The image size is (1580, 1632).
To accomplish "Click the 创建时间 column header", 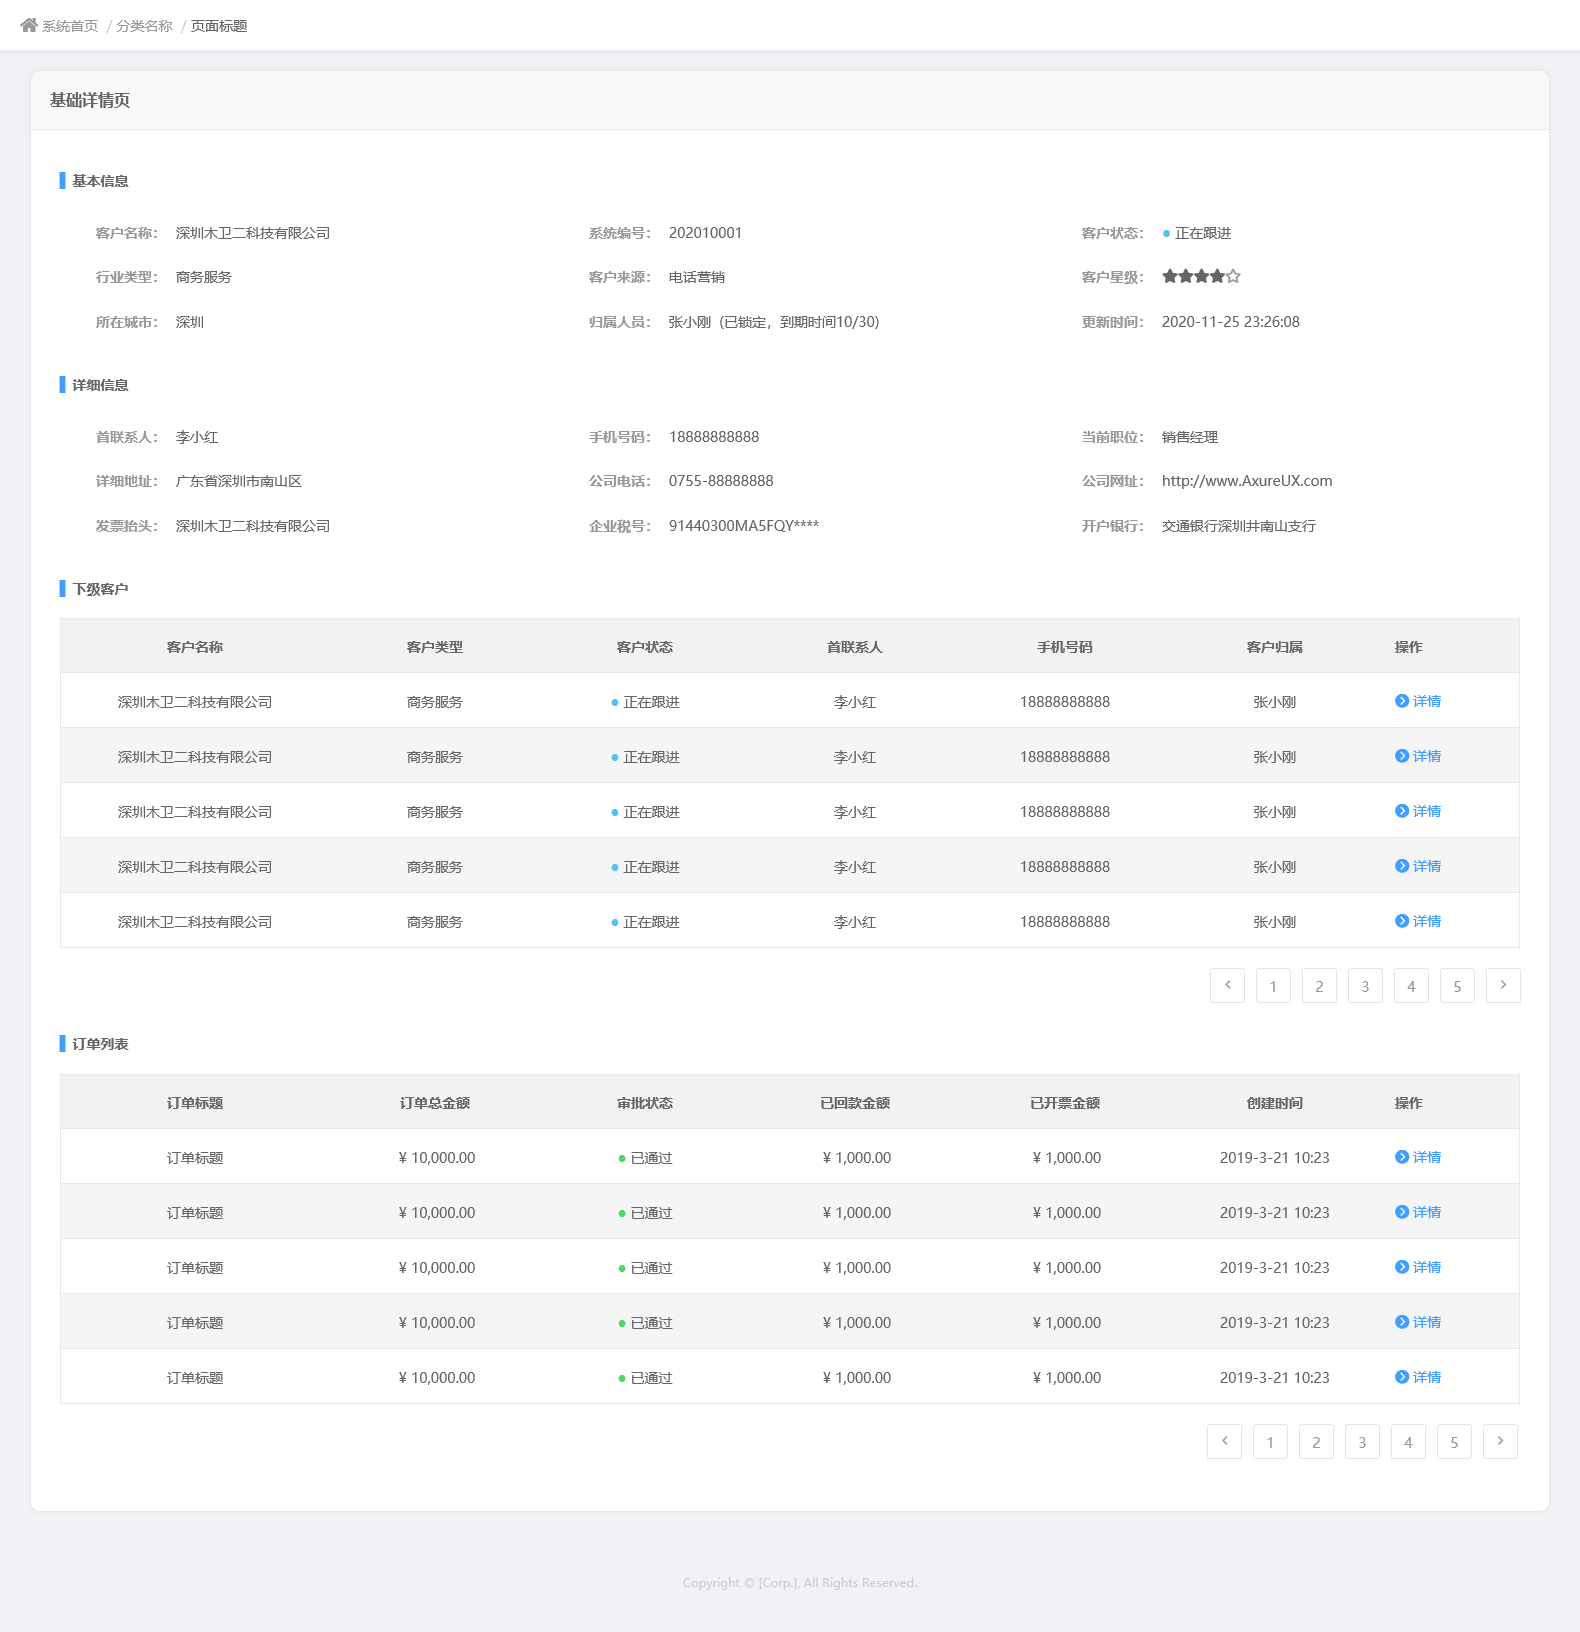I will [x=1275, y=1103].
